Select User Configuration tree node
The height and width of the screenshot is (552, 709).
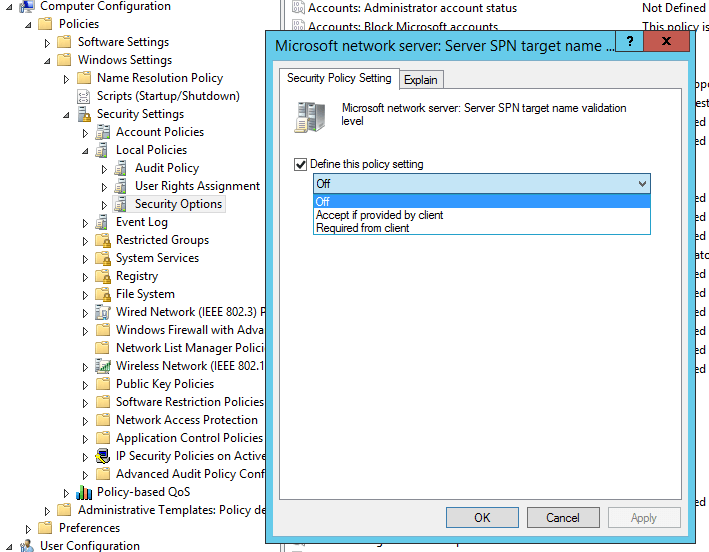90,546
